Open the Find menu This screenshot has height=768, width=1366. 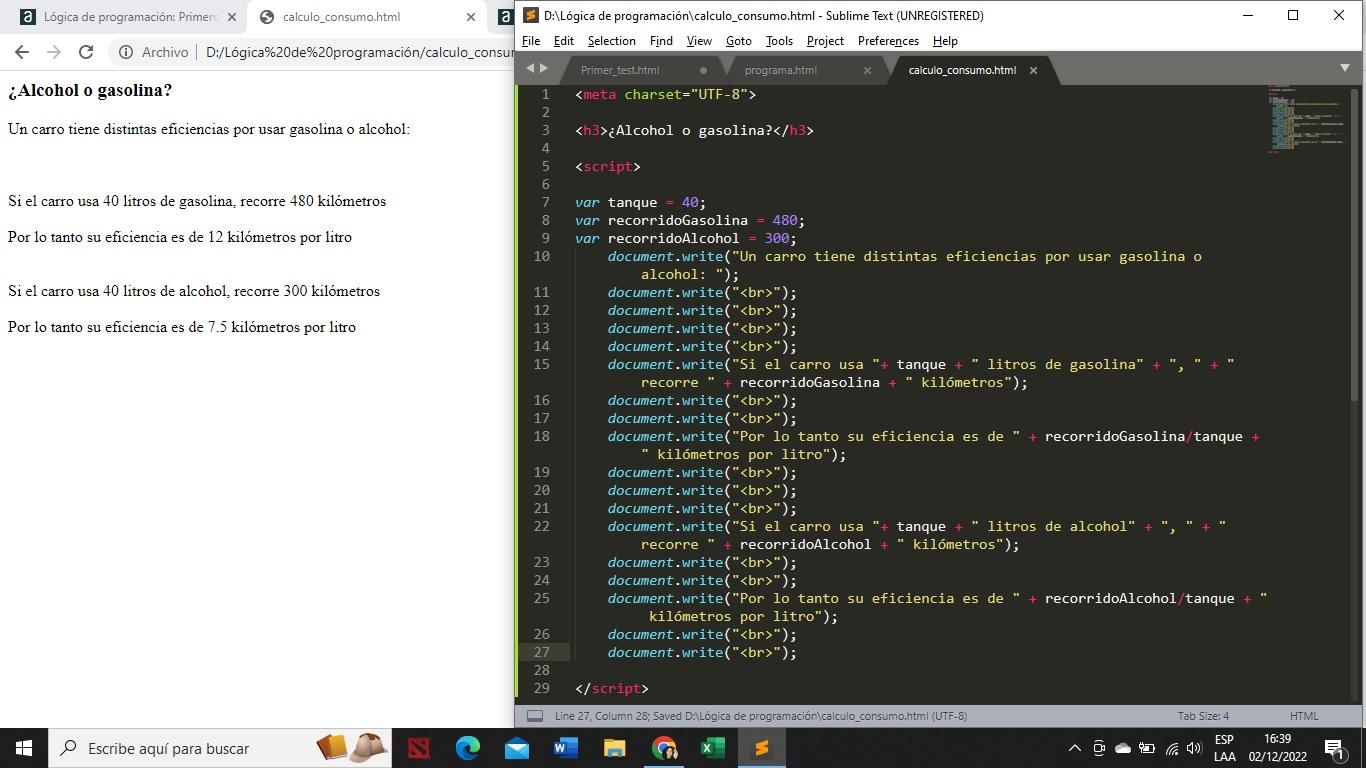pyautogui.click(x=661, y=41)
